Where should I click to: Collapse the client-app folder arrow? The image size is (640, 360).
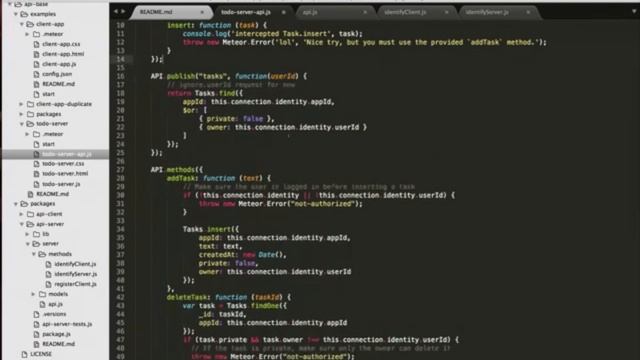22,24
